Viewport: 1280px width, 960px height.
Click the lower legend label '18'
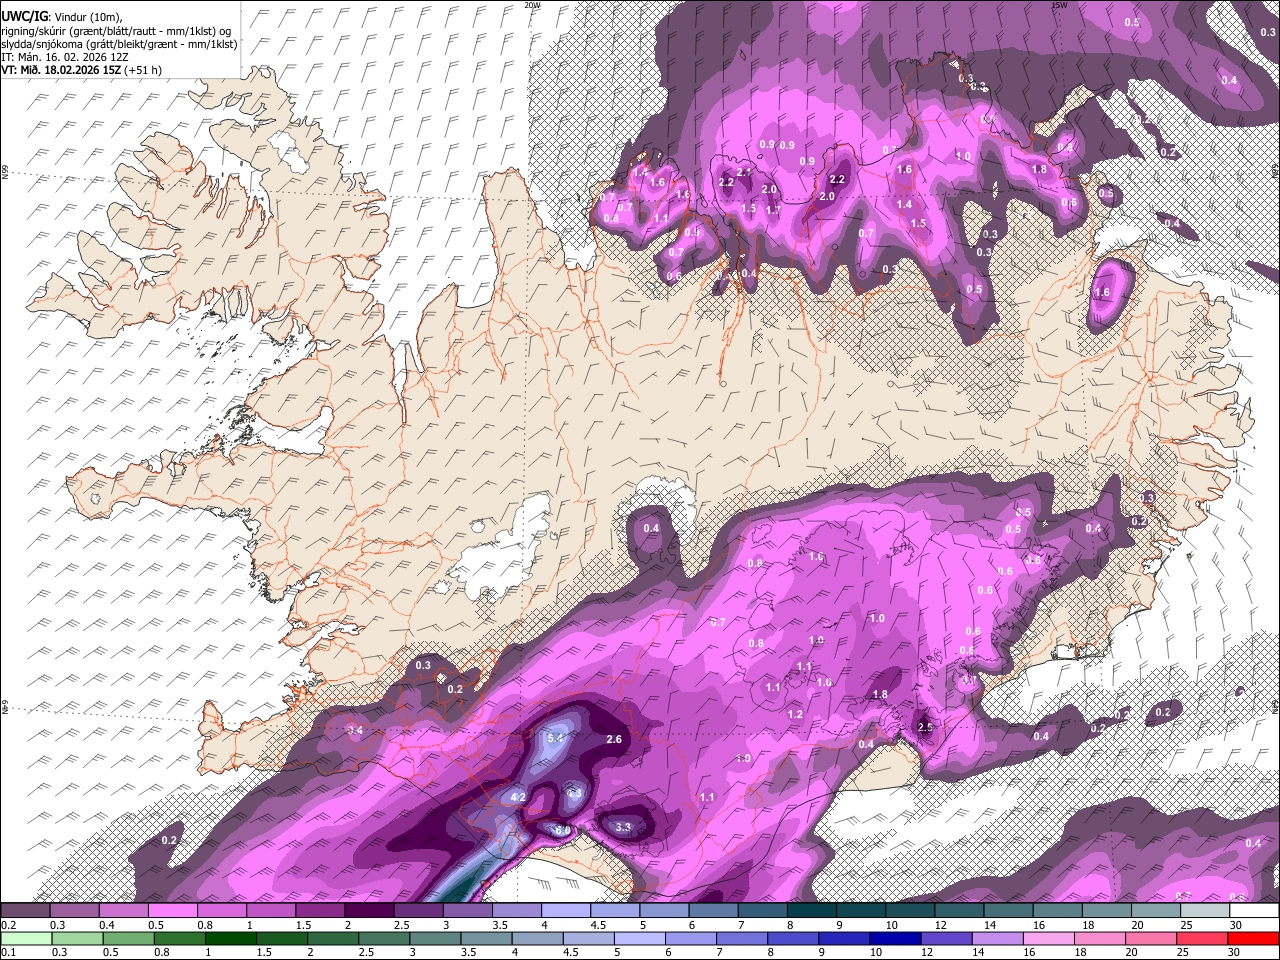(1080, 952)
